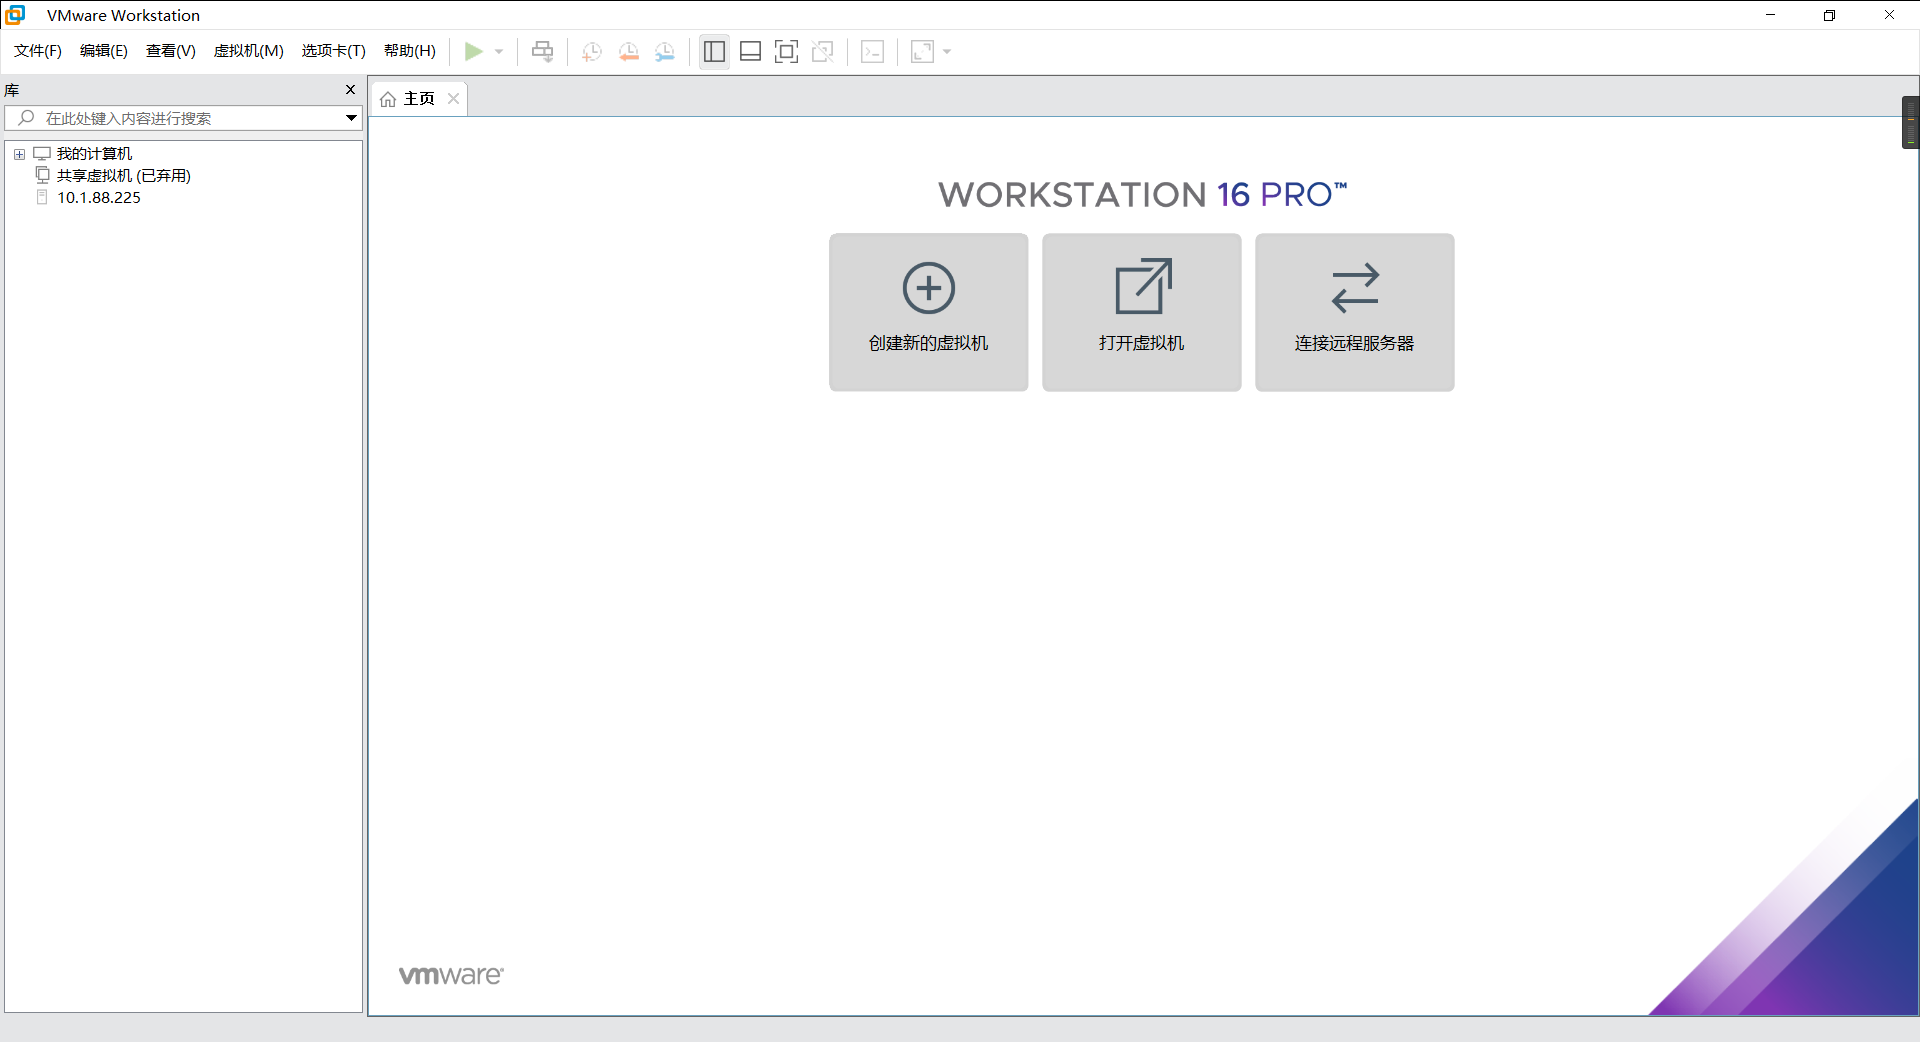The image size is (1920, 1042).
Task: Click the 连接远程服务器 tile
Action: [1354, 312]
